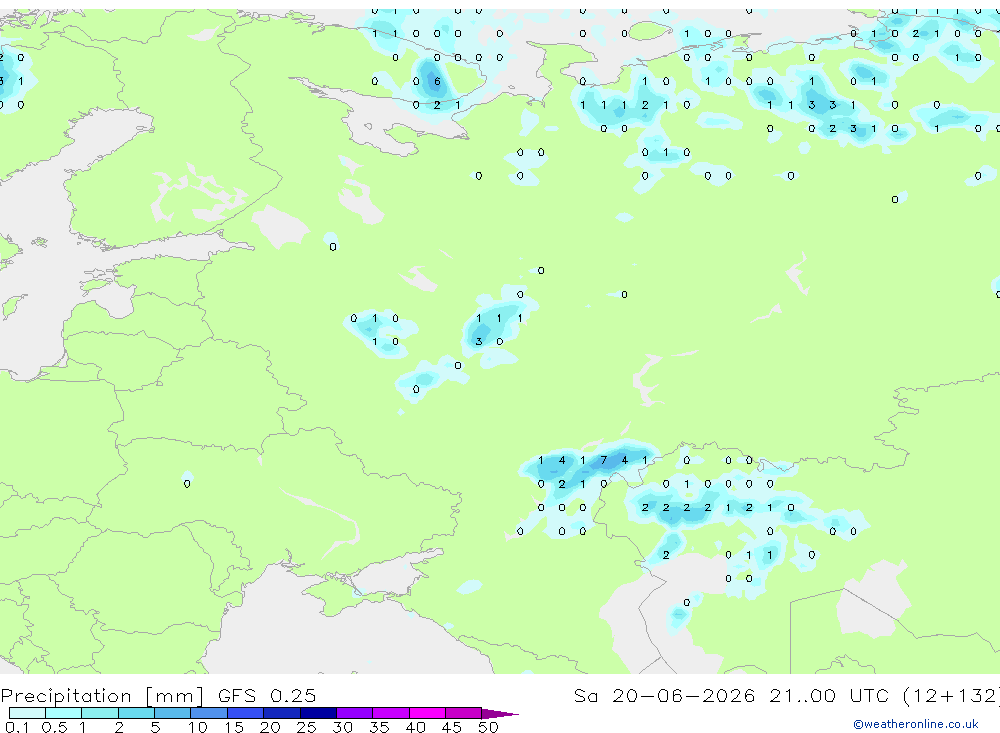The width and height of the screenshot is (1000, 733).
Task: Select the 30–35 mm violet legend swatch
Action: coord(355,713)
